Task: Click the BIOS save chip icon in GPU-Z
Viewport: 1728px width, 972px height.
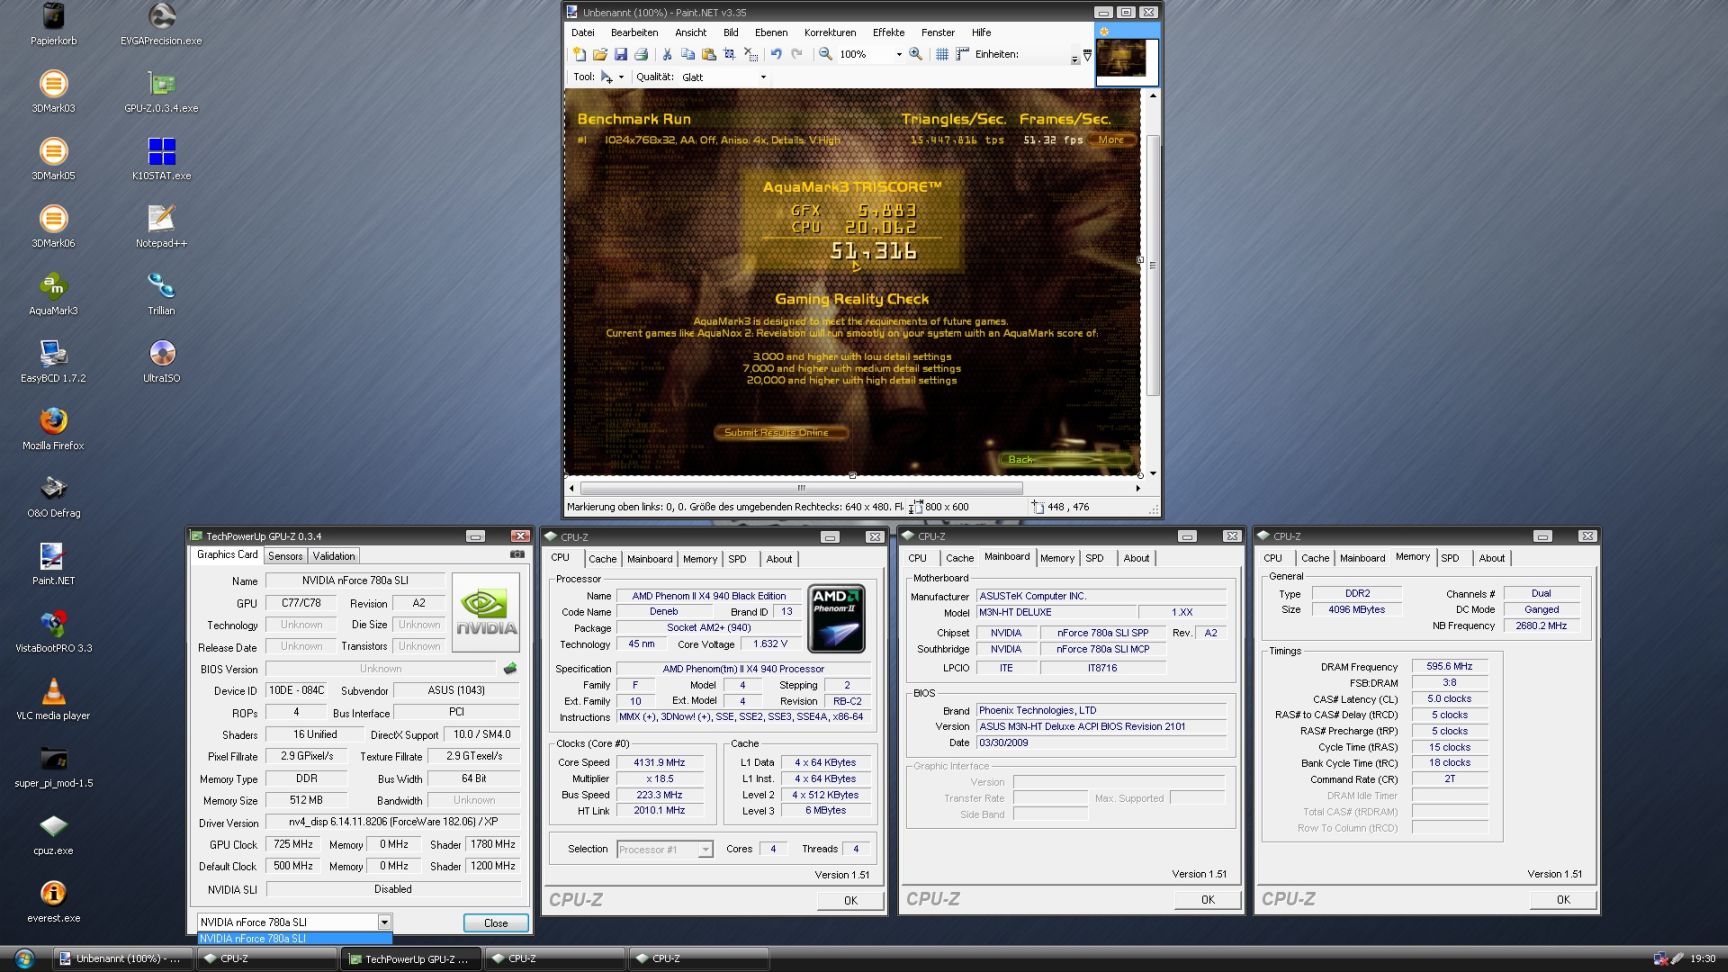Action: click(x=510, y=668)
